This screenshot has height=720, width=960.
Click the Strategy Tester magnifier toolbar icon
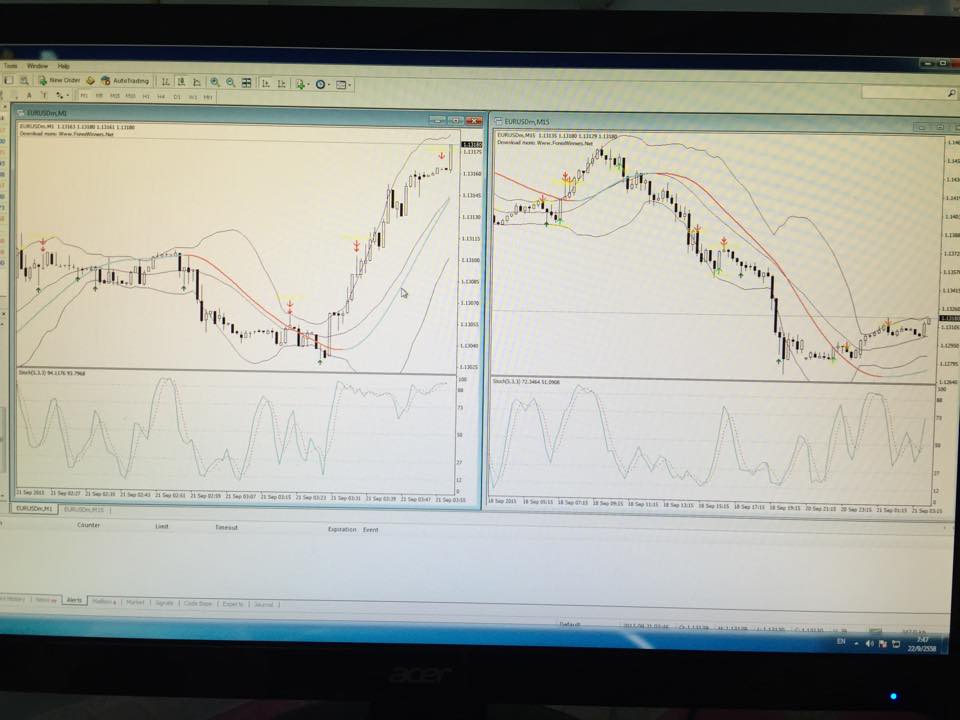23,80
